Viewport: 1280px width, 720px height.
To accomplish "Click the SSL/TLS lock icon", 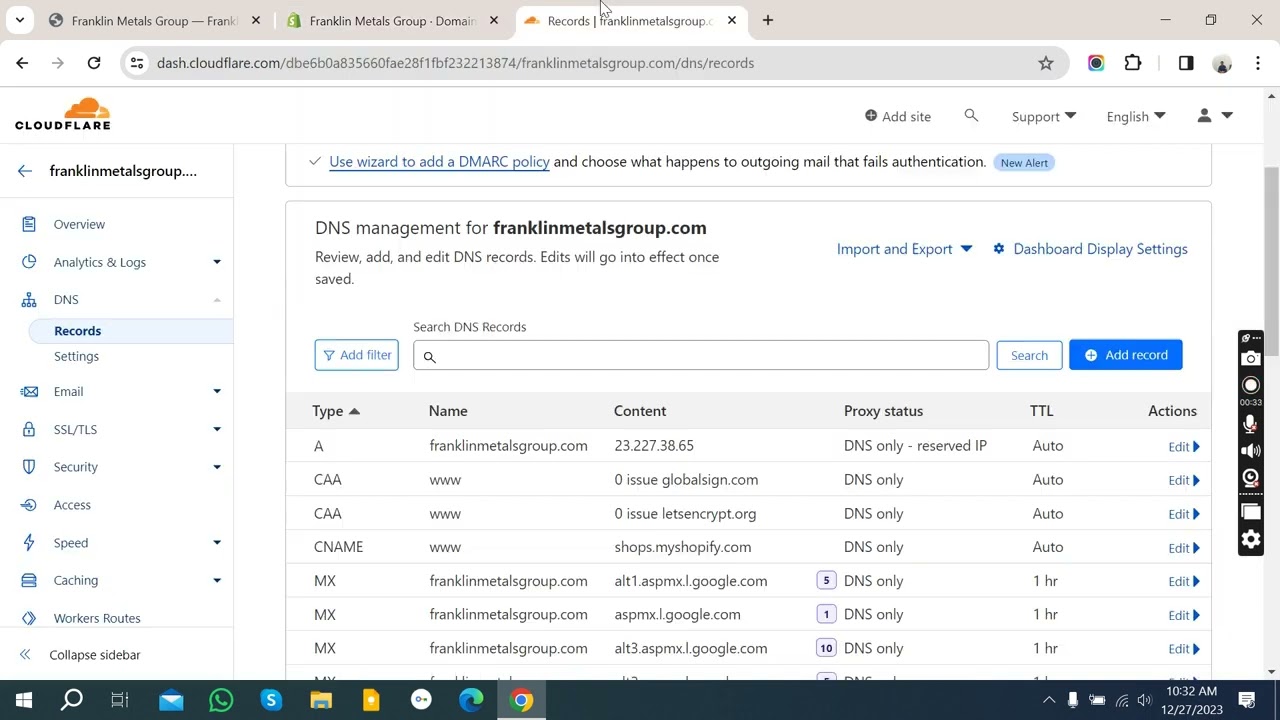I will click(x=29, y=429).
